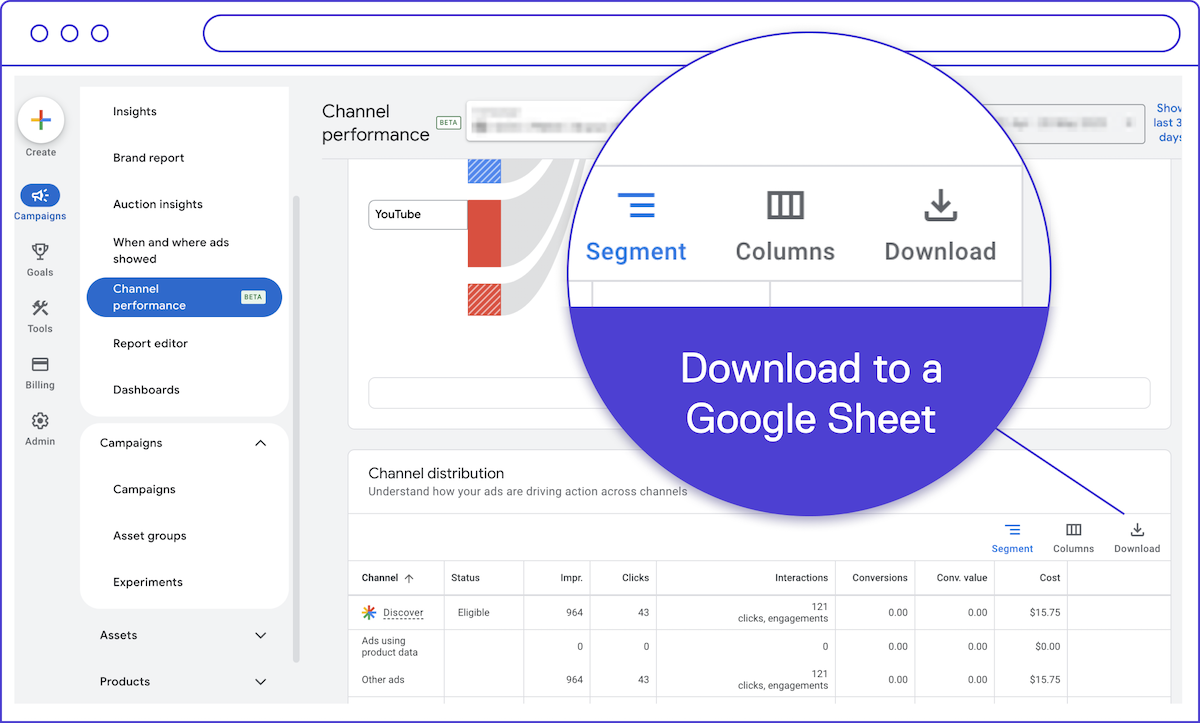Open Auction insights menu item
1200x723 pixels.
(158, 204)
